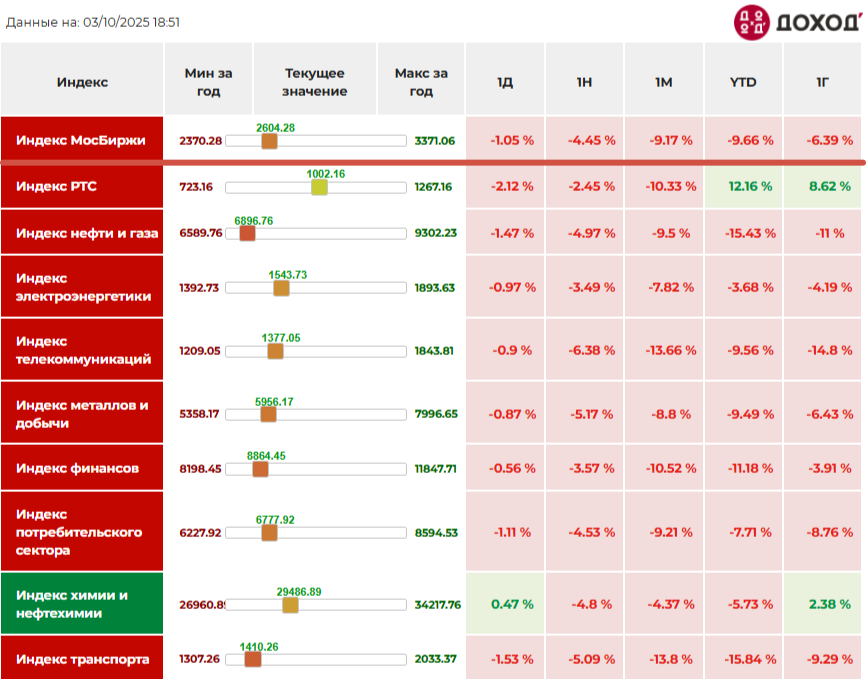
Task: Click МосБиржи yearly minimum 2370.28
Action: [200, 141]
